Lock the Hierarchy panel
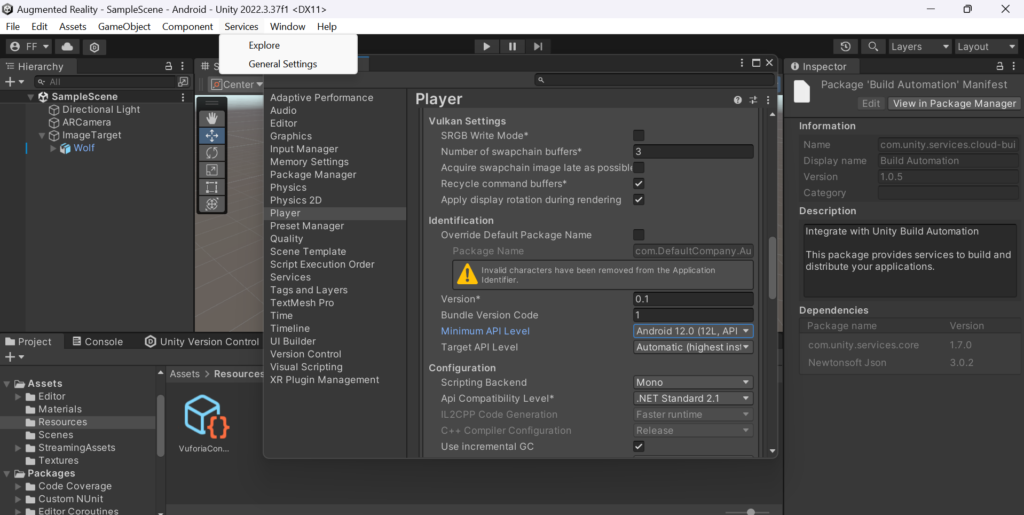Image resolution: width=1024 pixels, height=515 pixels. pyautogui.click(x=168, y=67)
